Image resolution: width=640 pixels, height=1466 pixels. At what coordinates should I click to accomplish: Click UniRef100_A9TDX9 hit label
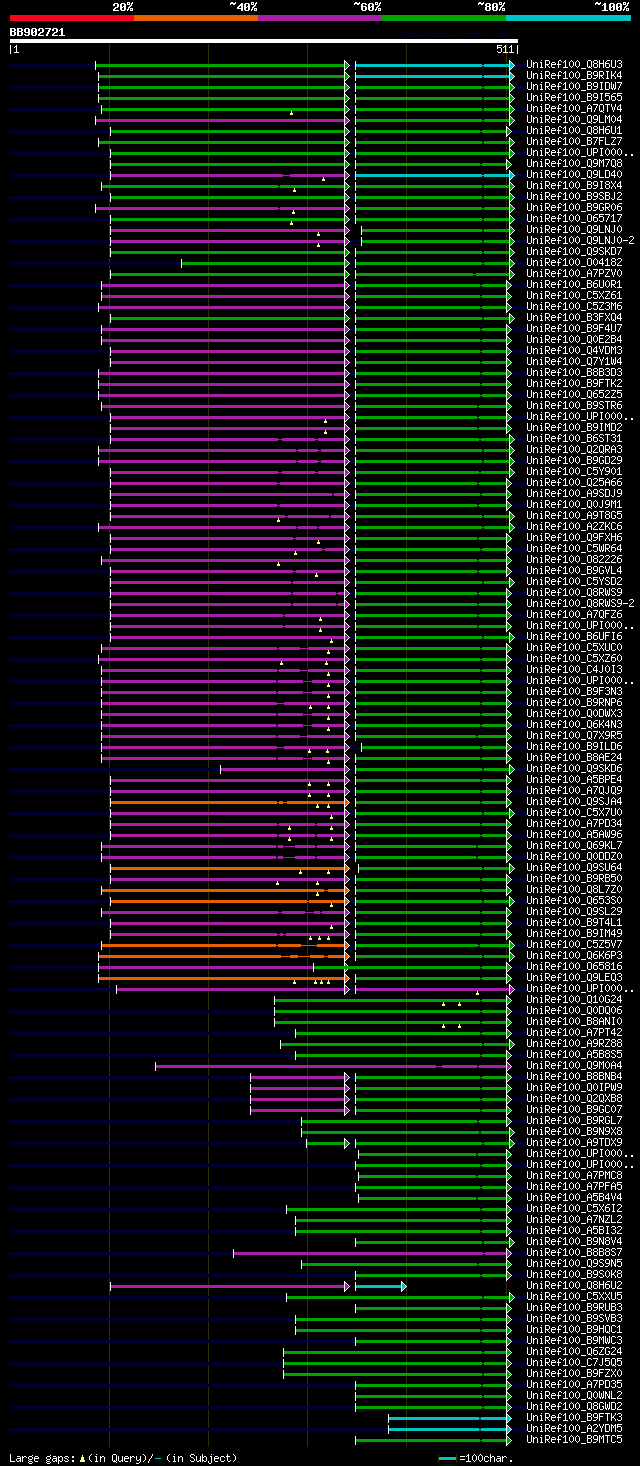tap(574, 1142)
